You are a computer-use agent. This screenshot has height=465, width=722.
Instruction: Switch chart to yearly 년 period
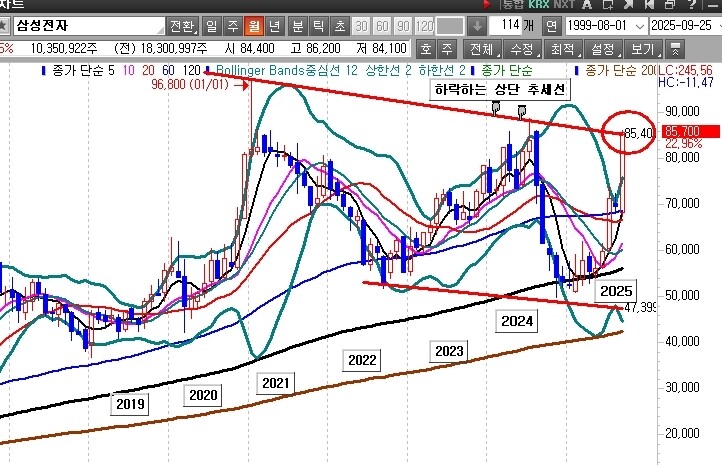274,26
